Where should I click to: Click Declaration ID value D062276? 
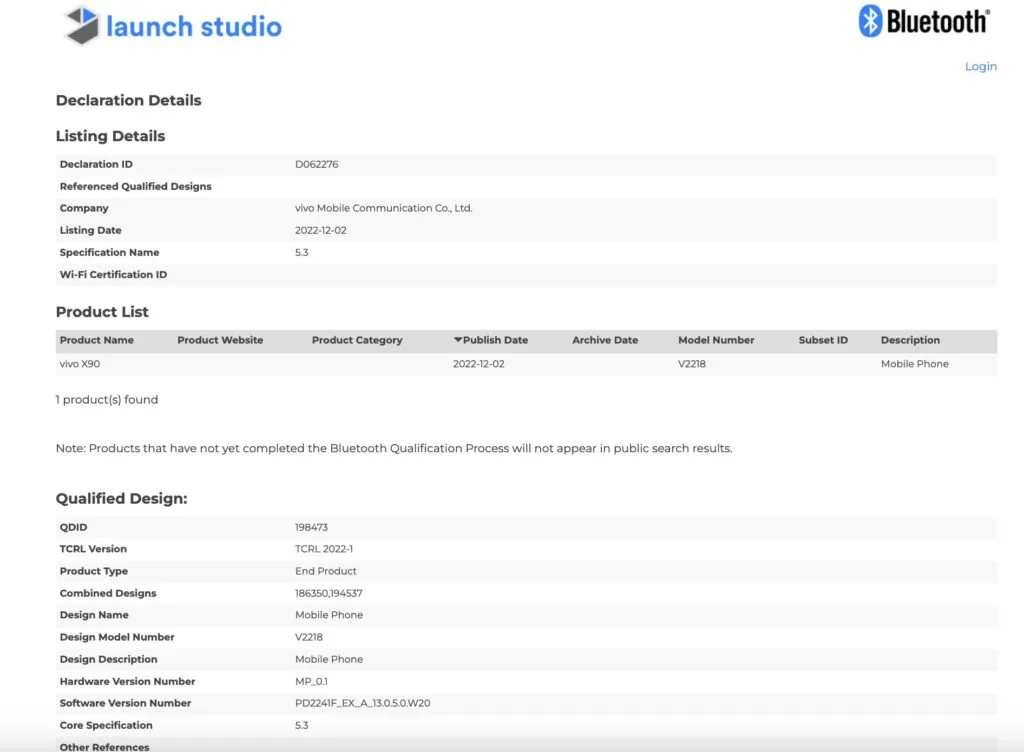pos(316,164)
